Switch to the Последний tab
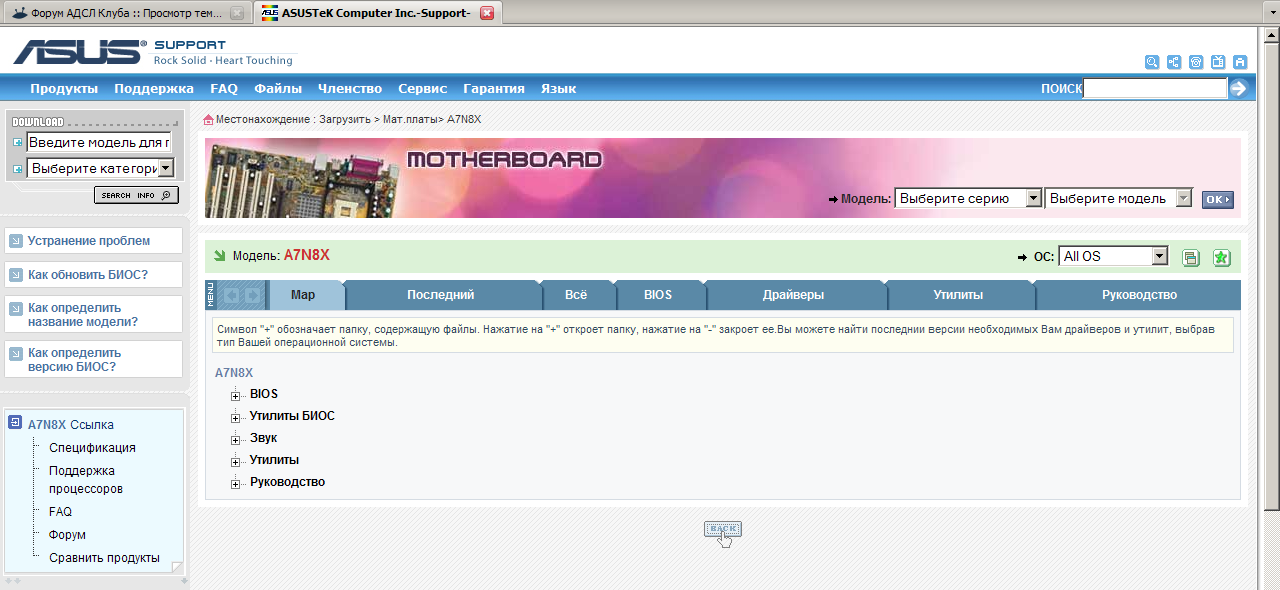Viewport: 1280px width, 590px height. (x=440, y=295)
